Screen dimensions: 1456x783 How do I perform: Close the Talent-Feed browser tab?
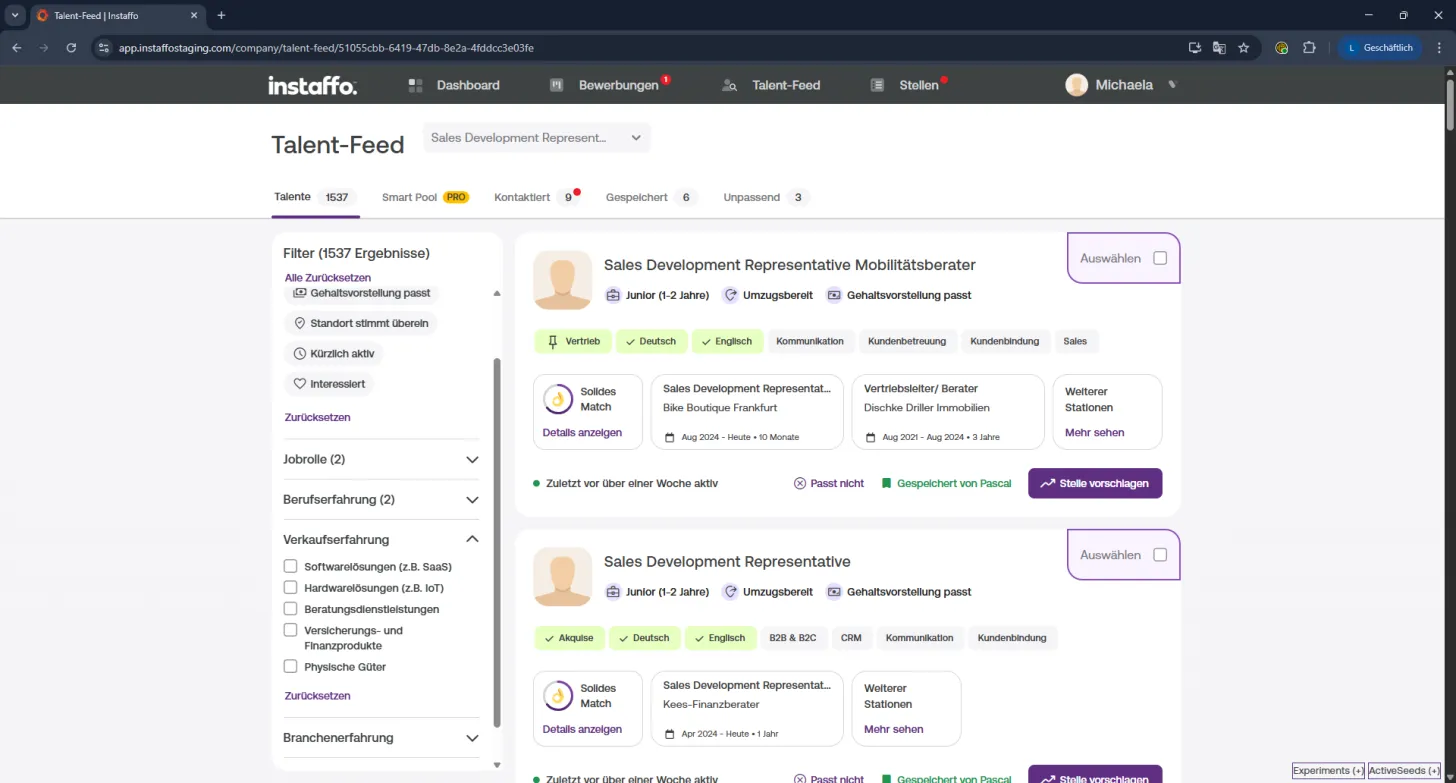[x=192, y=16]
